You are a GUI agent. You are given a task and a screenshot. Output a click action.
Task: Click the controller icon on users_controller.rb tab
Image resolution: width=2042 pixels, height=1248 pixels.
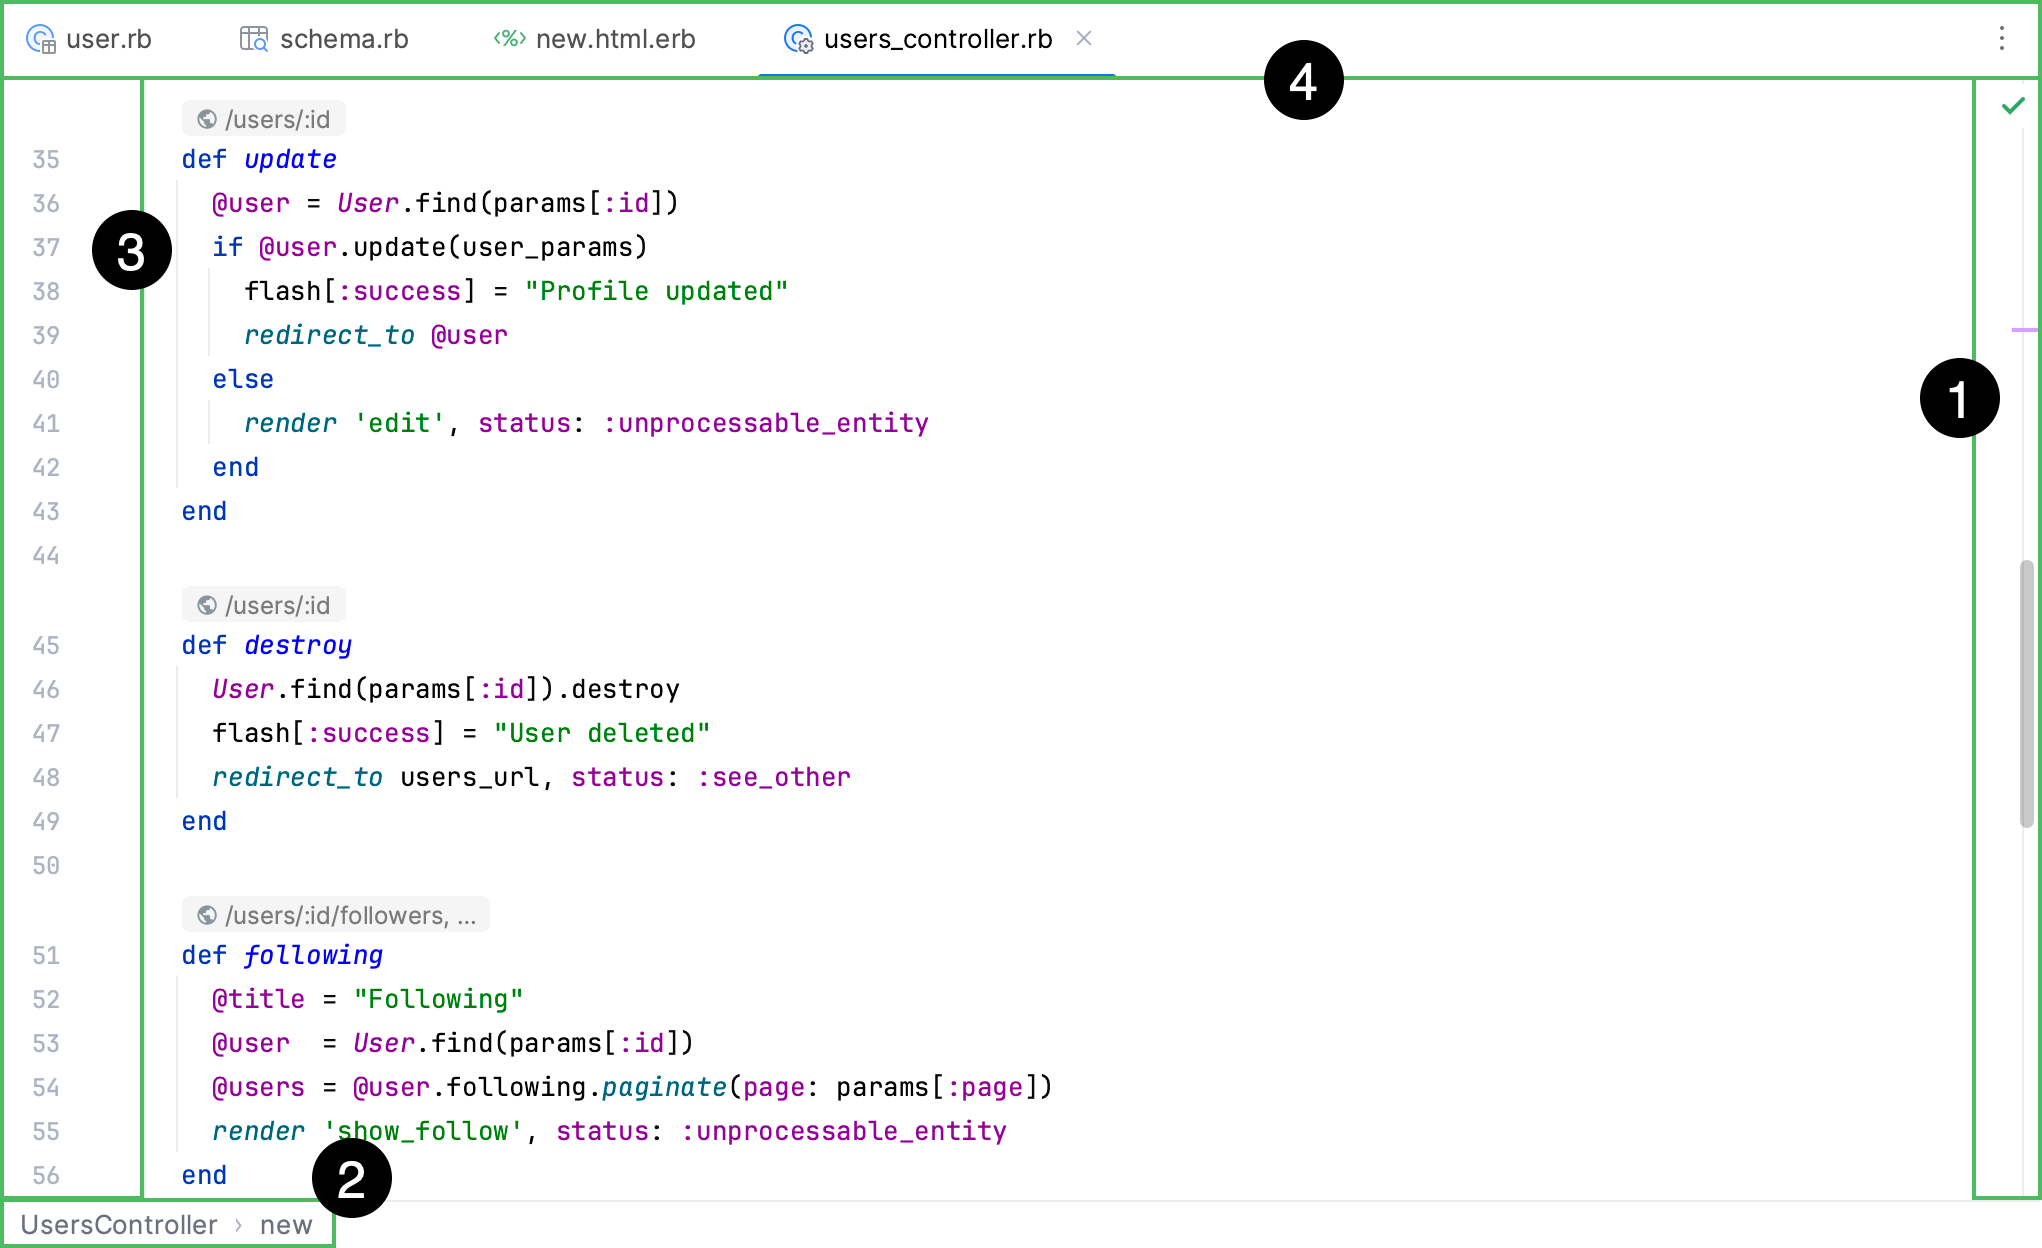[799, 39]
